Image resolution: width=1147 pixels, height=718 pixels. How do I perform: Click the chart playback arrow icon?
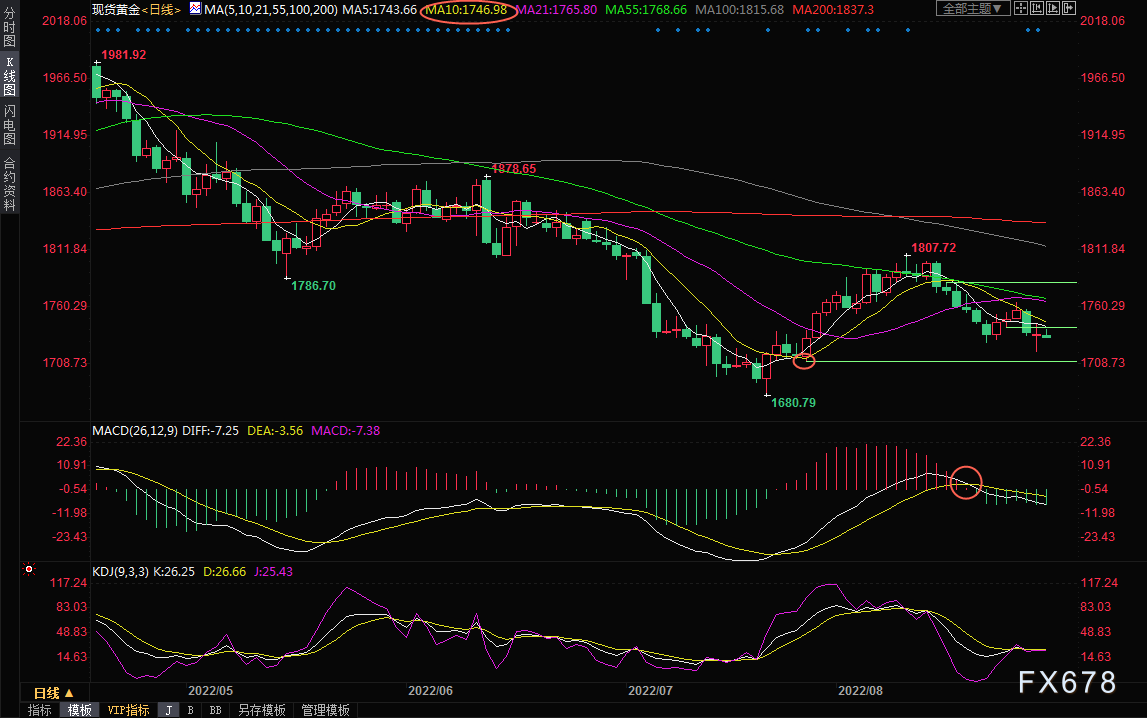[x=1054, y=9]
